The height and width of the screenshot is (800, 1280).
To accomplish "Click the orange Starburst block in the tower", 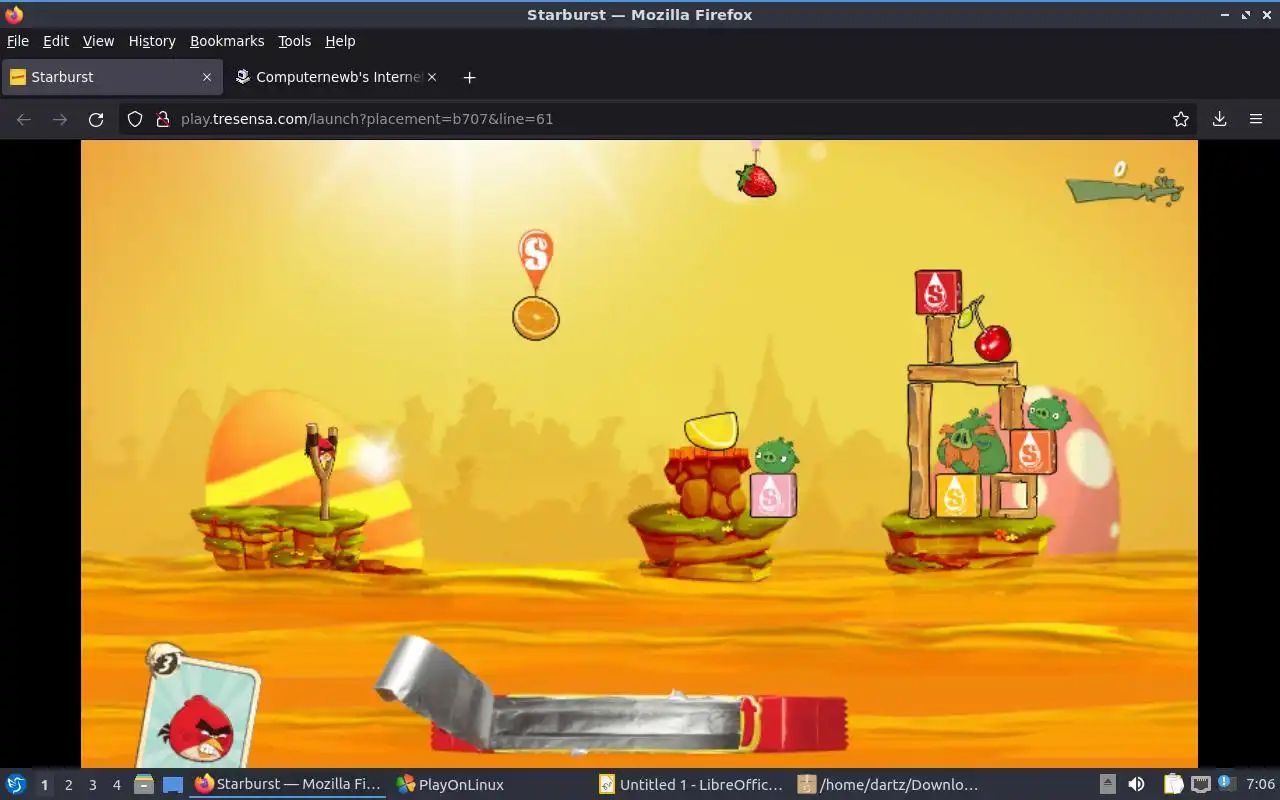I will tap(1032, 451).
